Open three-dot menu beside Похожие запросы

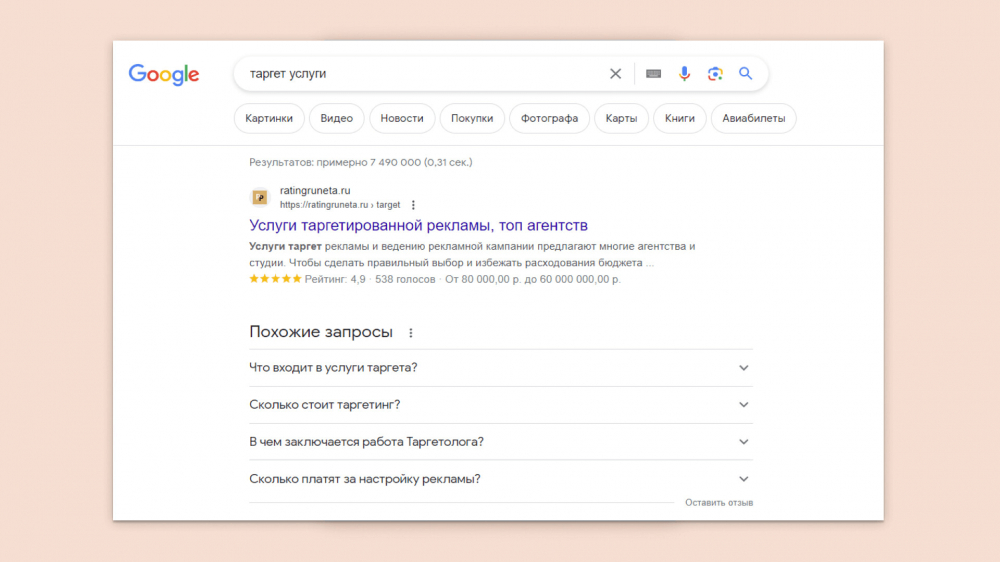[x=411, y=332]
